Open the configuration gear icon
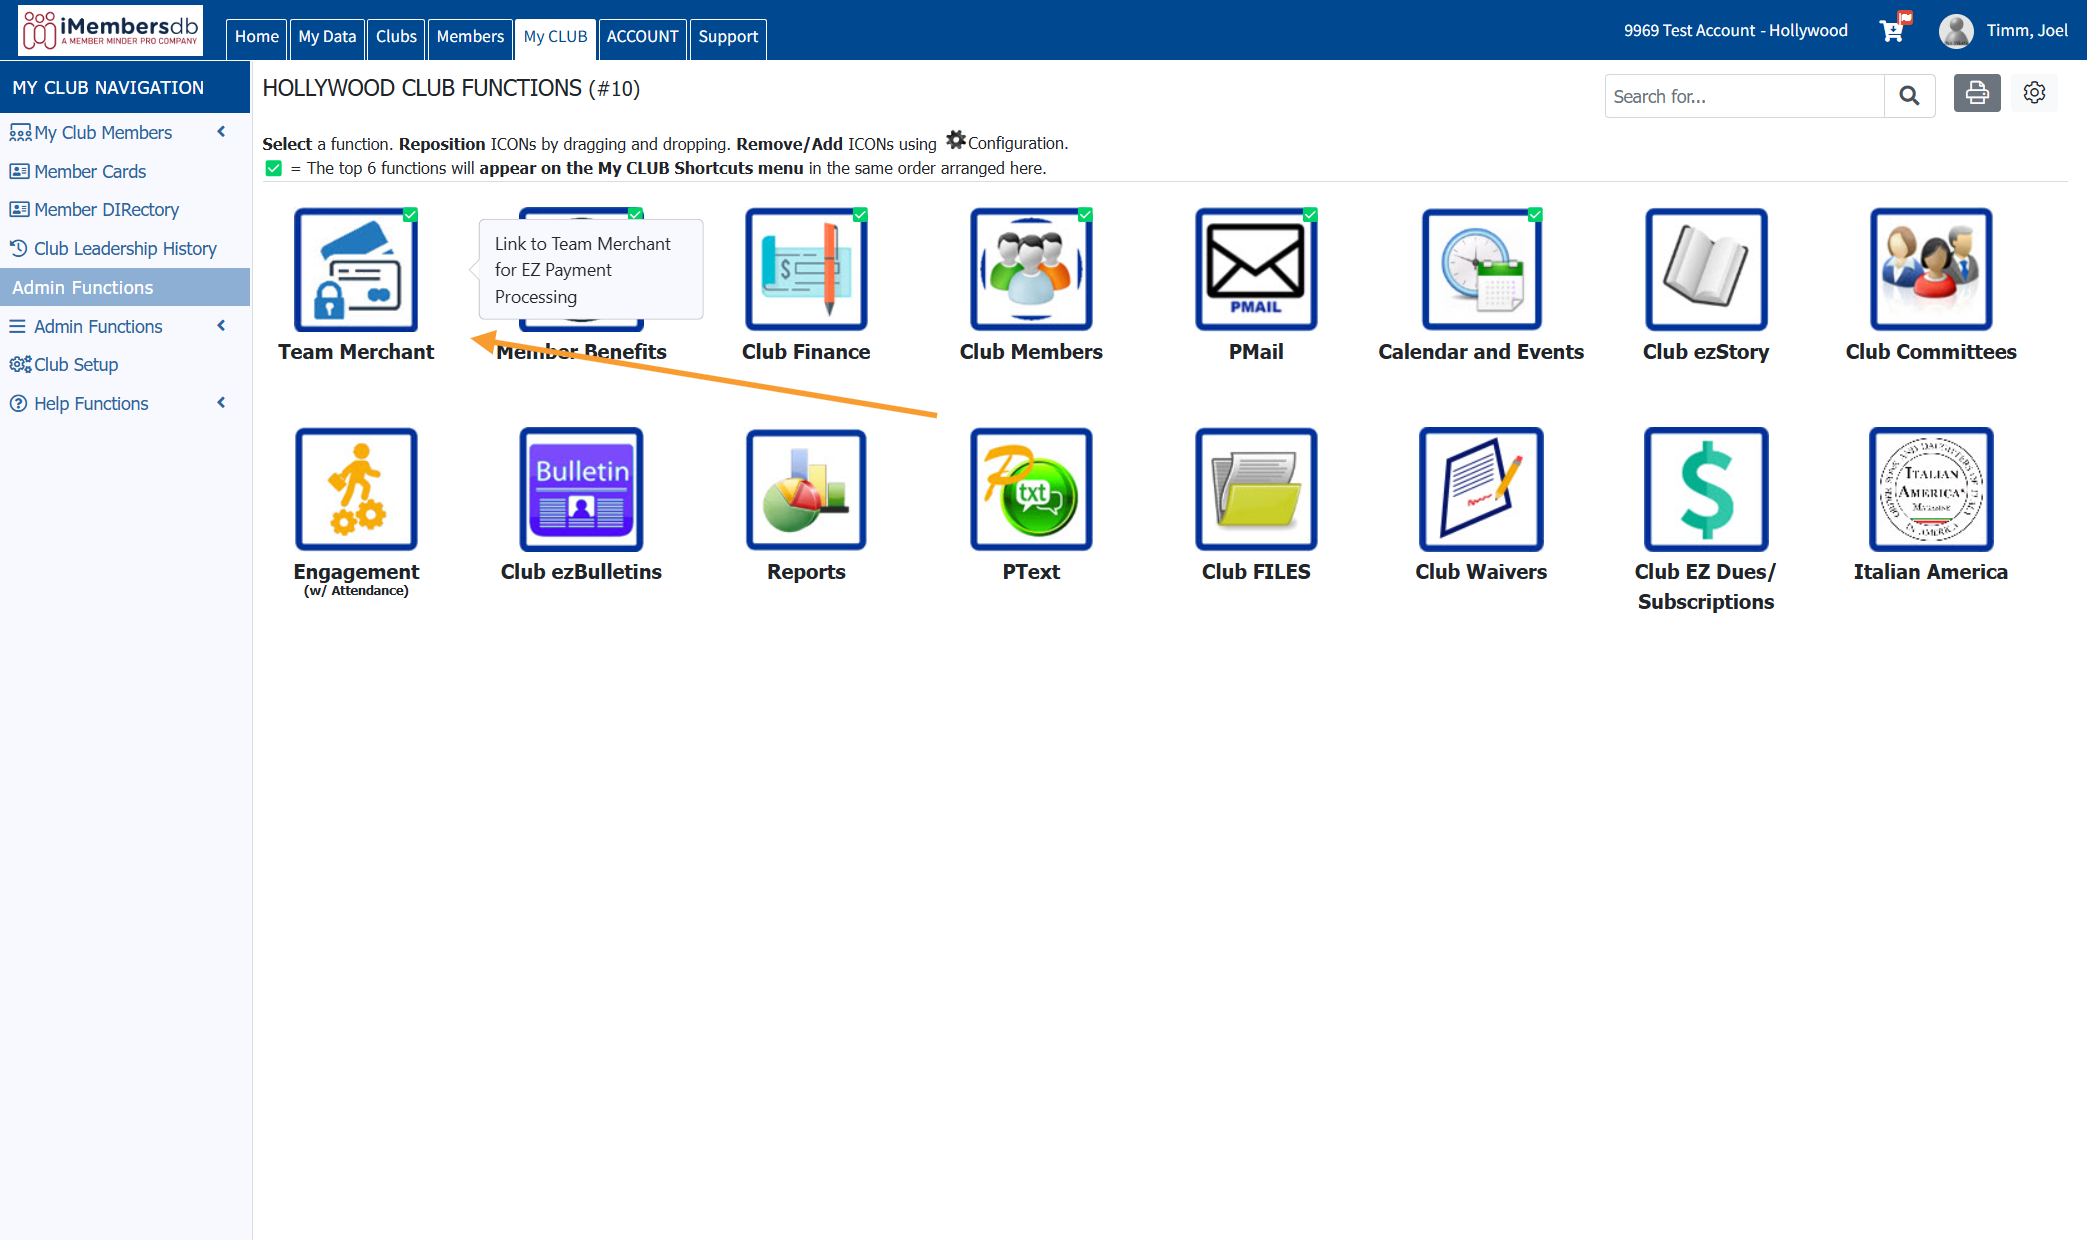Screen dimensions: 2087x1242 coord(2034,93)
